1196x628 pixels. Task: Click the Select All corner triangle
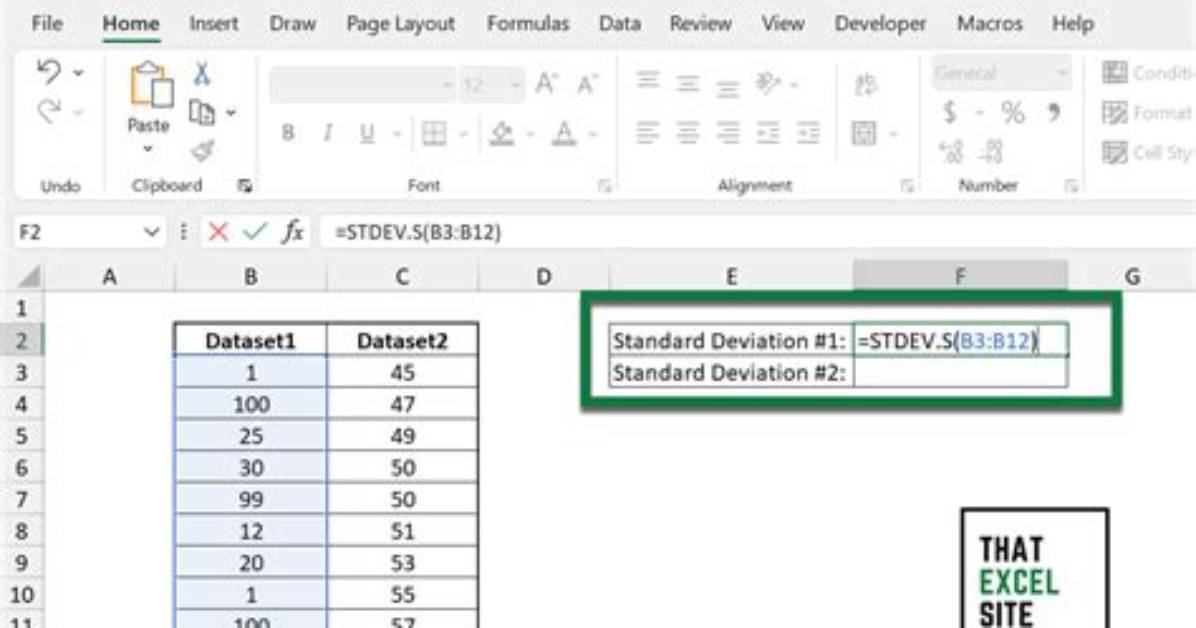pyautogui.click(x=27, y=276)
